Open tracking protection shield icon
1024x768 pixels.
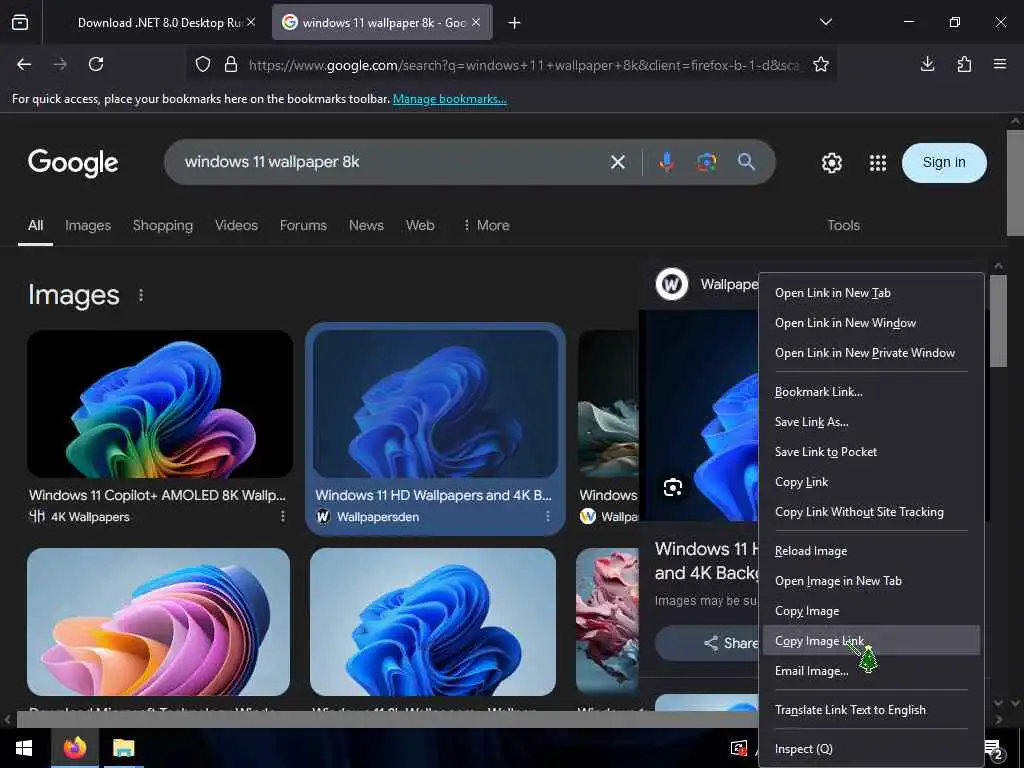point(203,64)
